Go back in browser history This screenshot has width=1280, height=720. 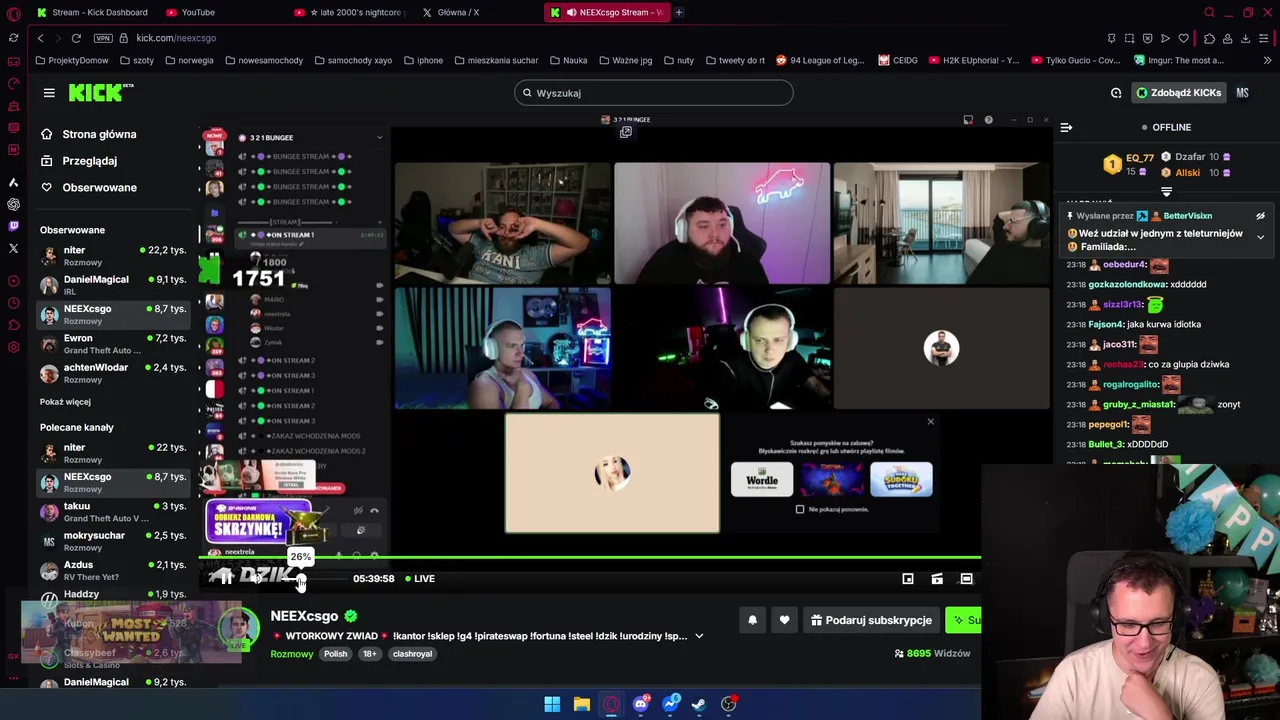tap(40, 38)
